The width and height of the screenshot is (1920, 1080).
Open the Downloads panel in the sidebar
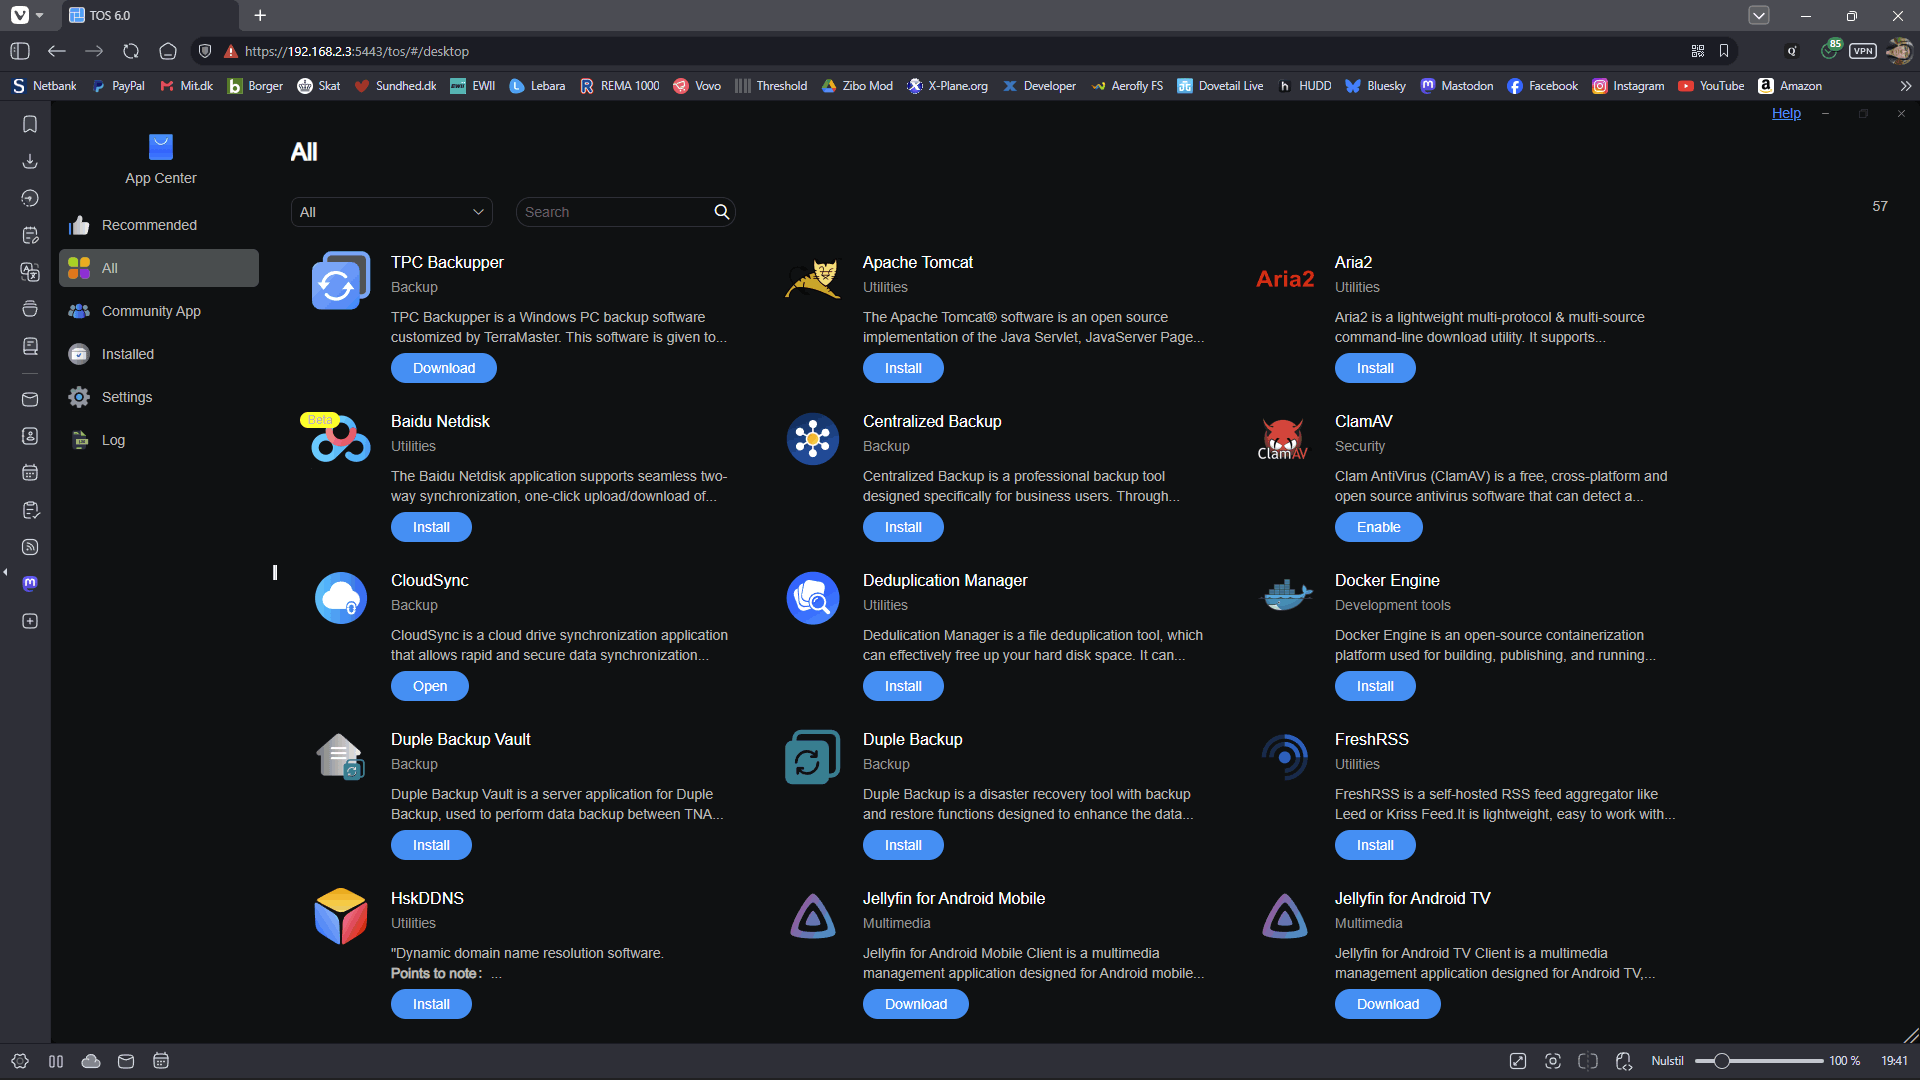pyautogui.click(x=29, y=161)
